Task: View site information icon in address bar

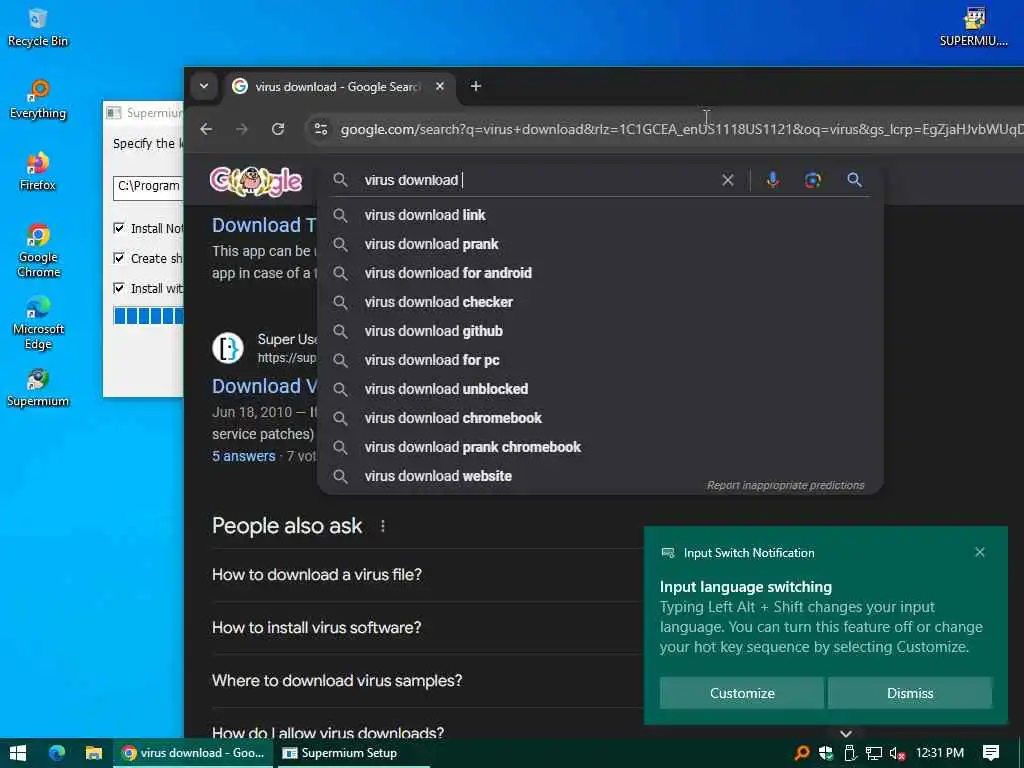Action: (x=321, y=129)
